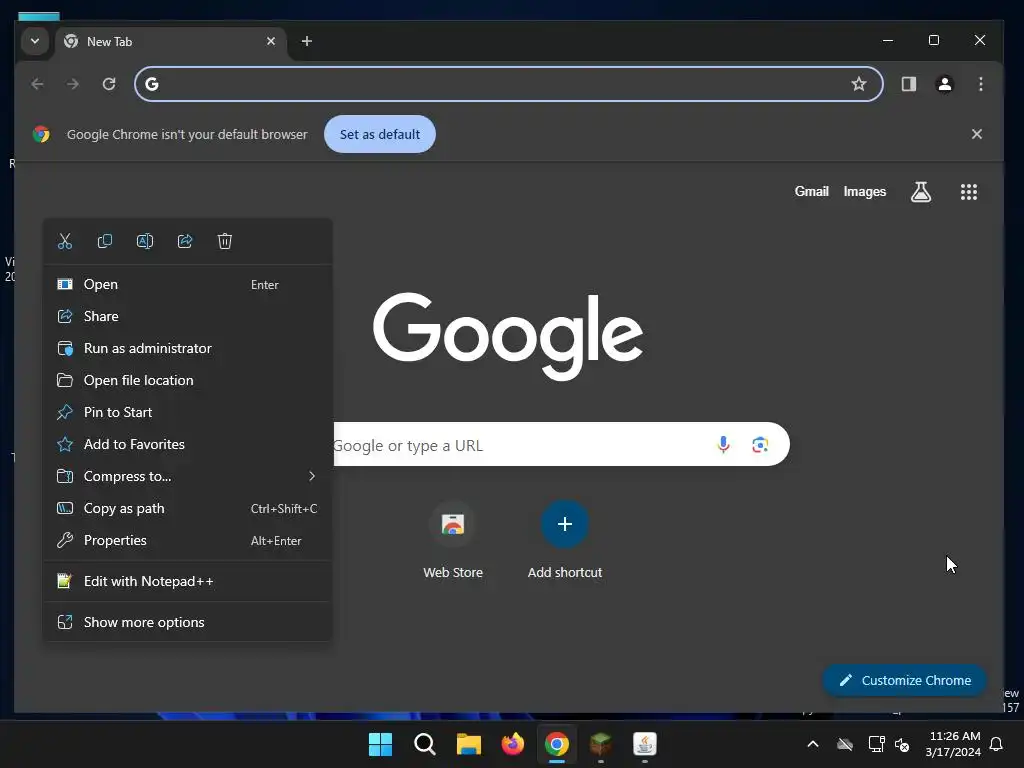
Task: Cut using the scissors icon in context menu
Action: pyautogui.click(x=65, y=242)
